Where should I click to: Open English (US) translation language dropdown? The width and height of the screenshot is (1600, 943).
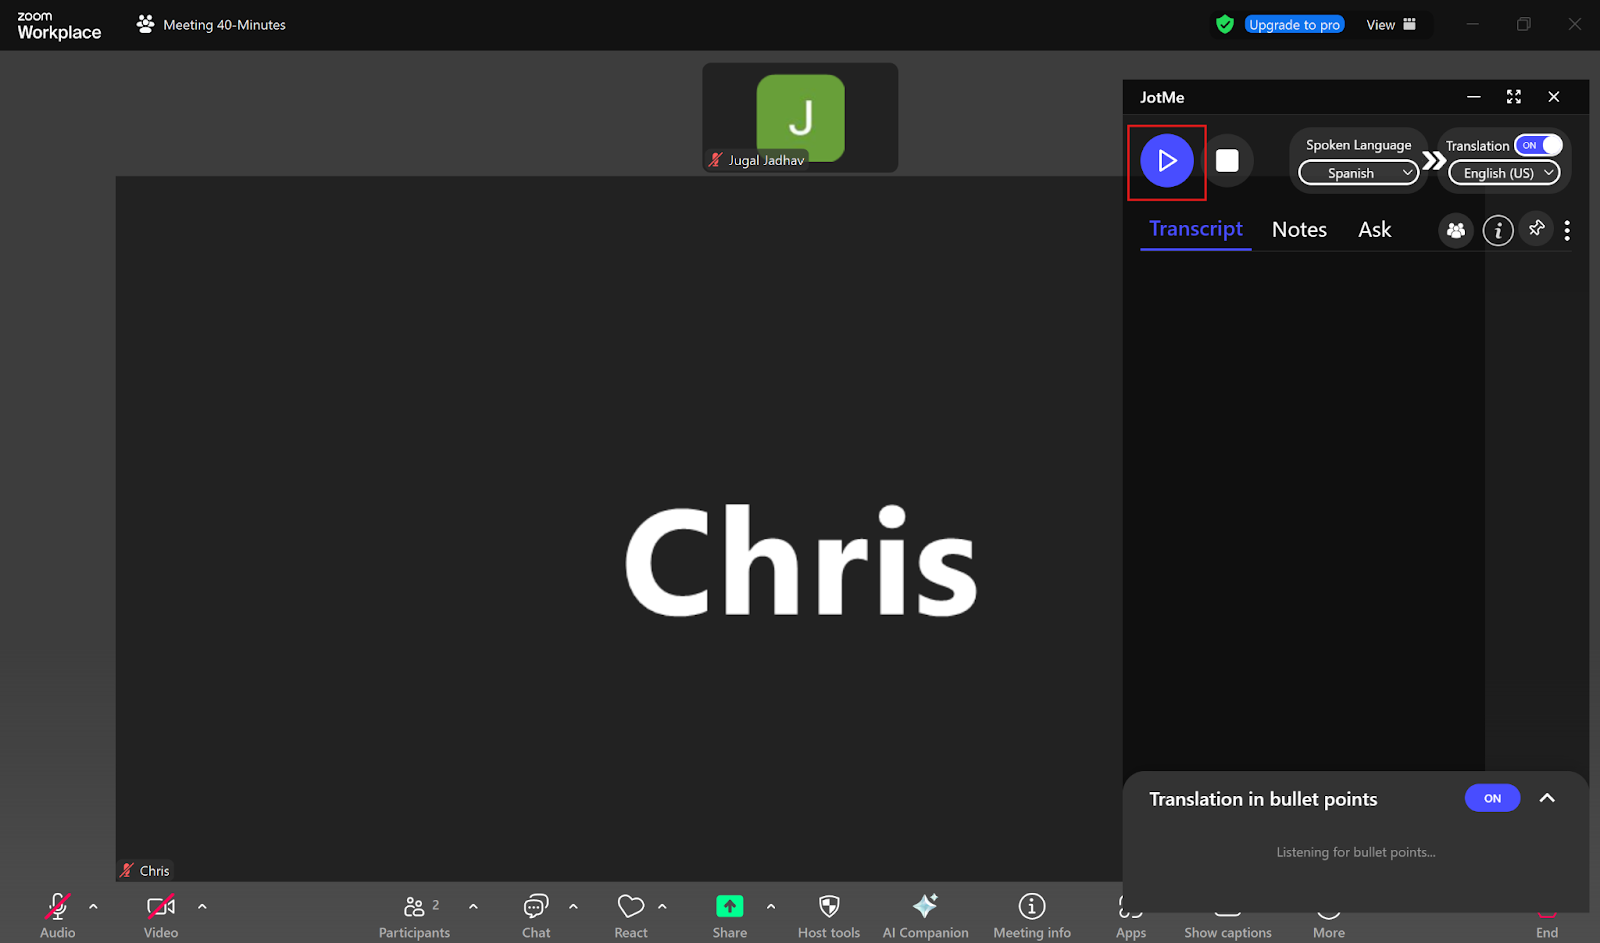click(1505, 173)
